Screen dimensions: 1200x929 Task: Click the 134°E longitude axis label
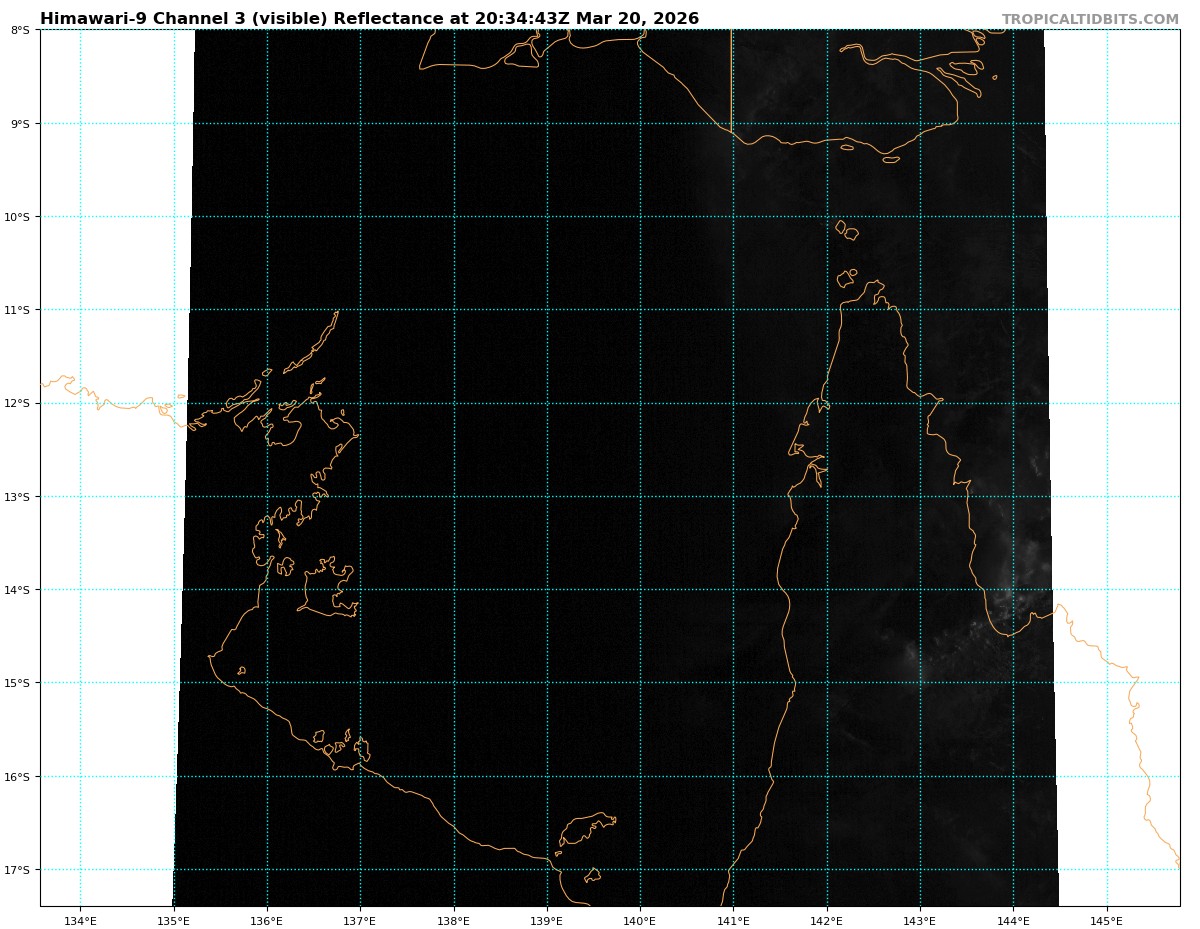click(80, 920)
